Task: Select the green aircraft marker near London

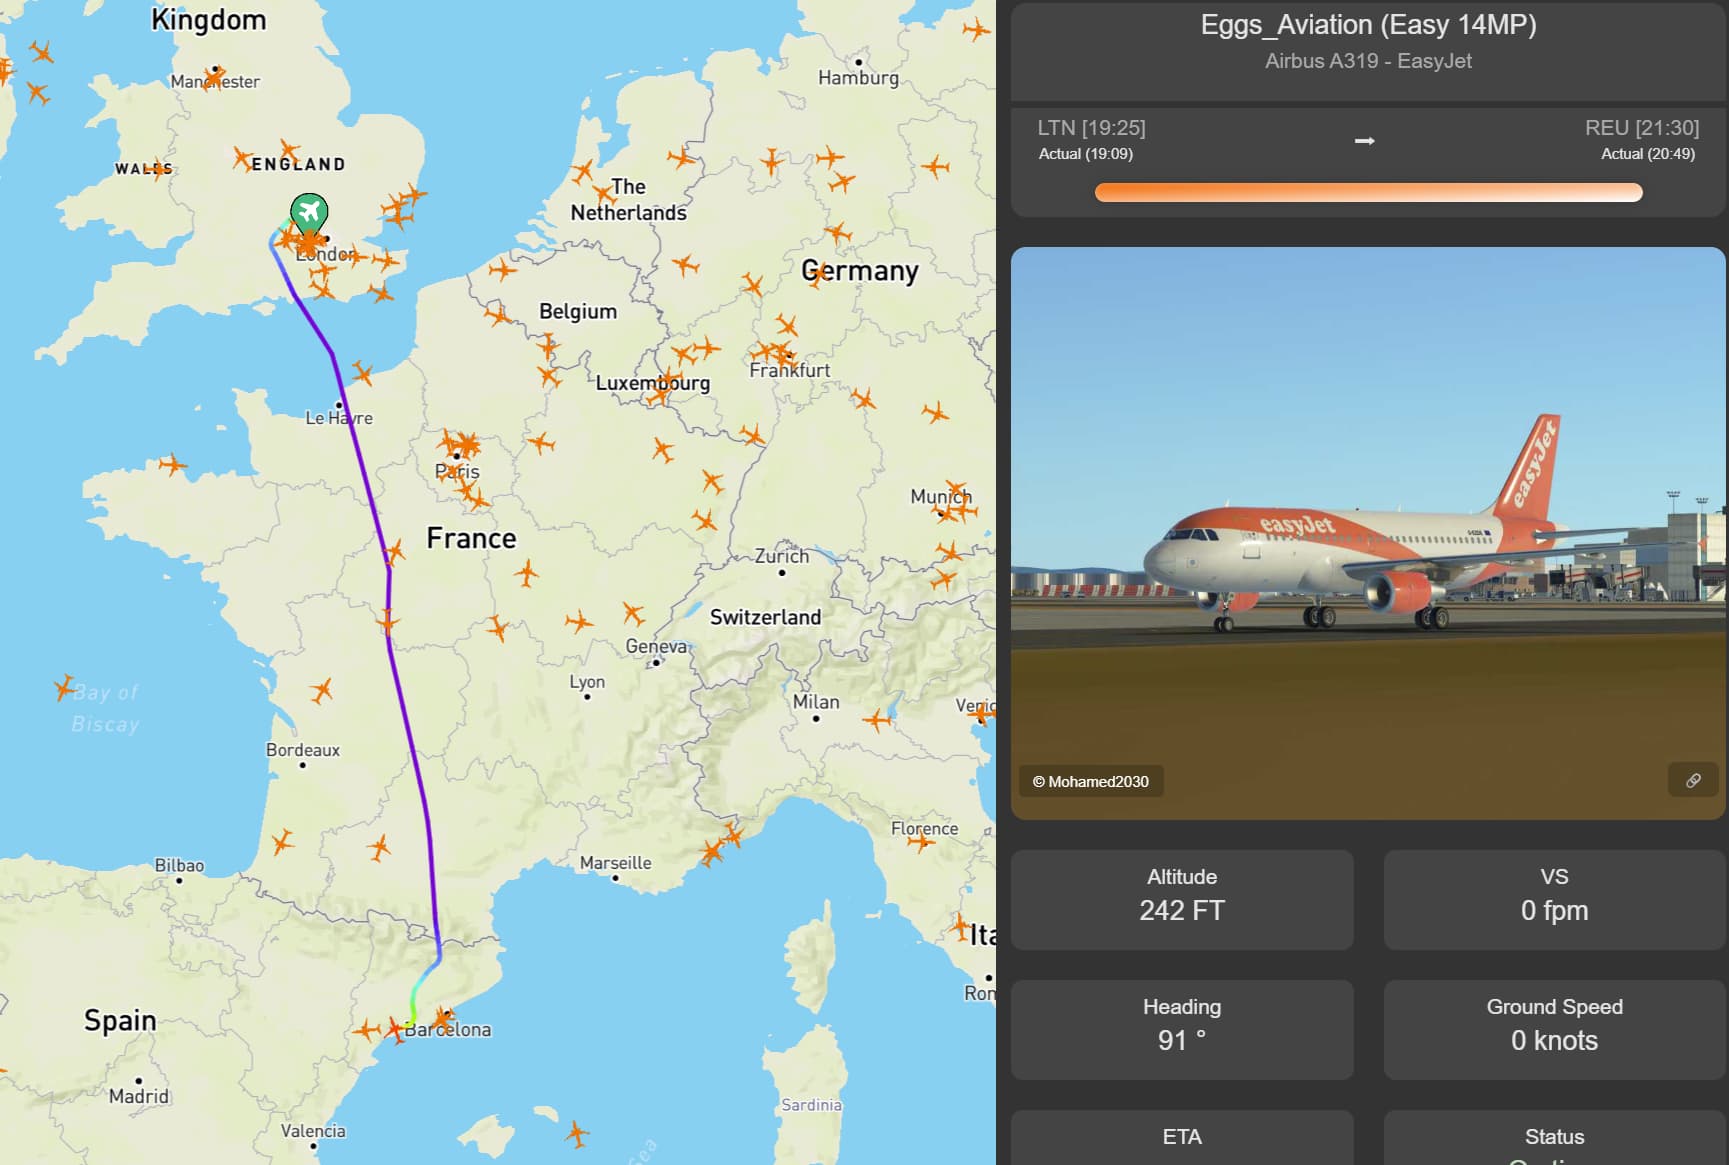Action: pyautogui.click(x=309, y=212)
